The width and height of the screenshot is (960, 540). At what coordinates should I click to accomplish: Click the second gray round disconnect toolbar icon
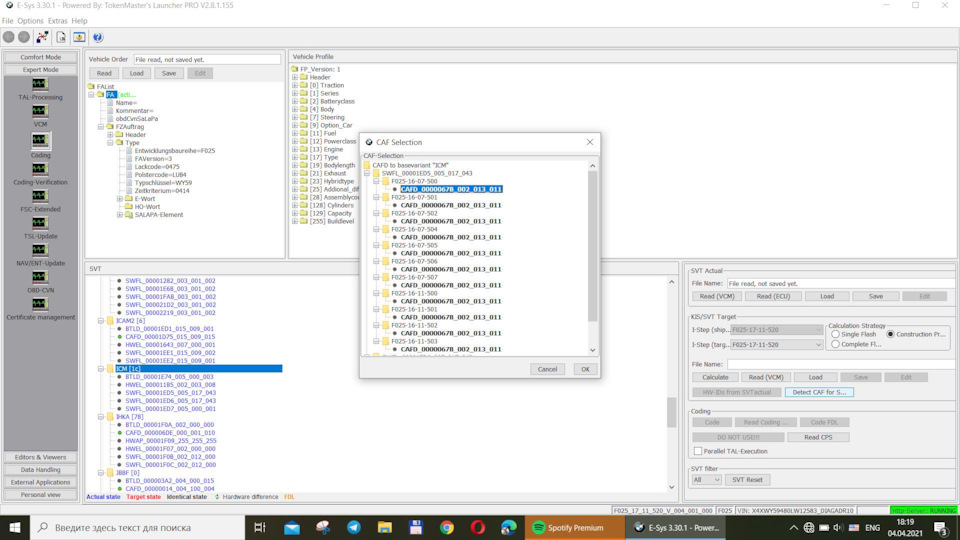point(24,37)
